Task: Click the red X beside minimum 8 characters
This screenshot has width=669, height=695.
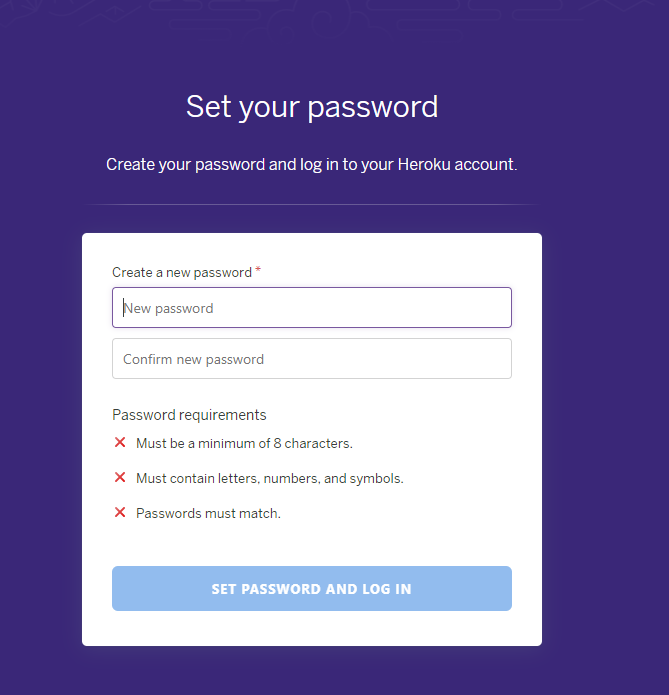Action: (120, 442)
